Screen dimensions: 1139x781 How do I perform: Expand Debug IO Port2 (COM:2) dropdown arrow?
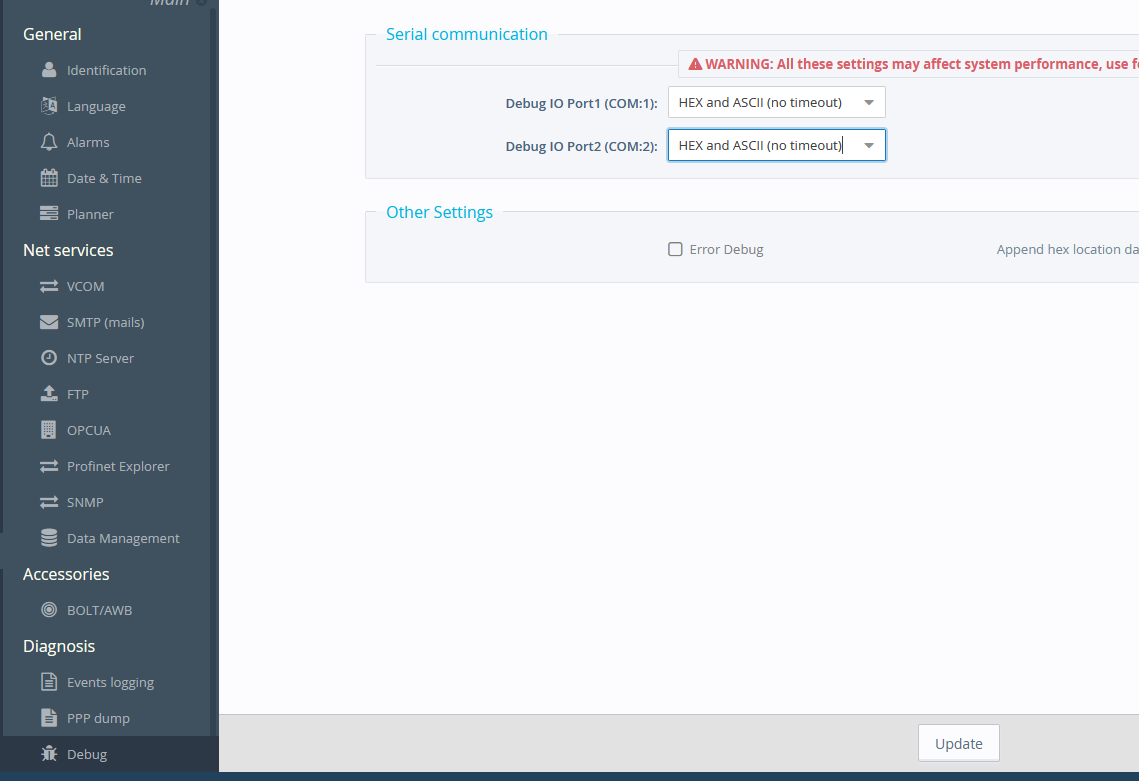tap(869, 146)
